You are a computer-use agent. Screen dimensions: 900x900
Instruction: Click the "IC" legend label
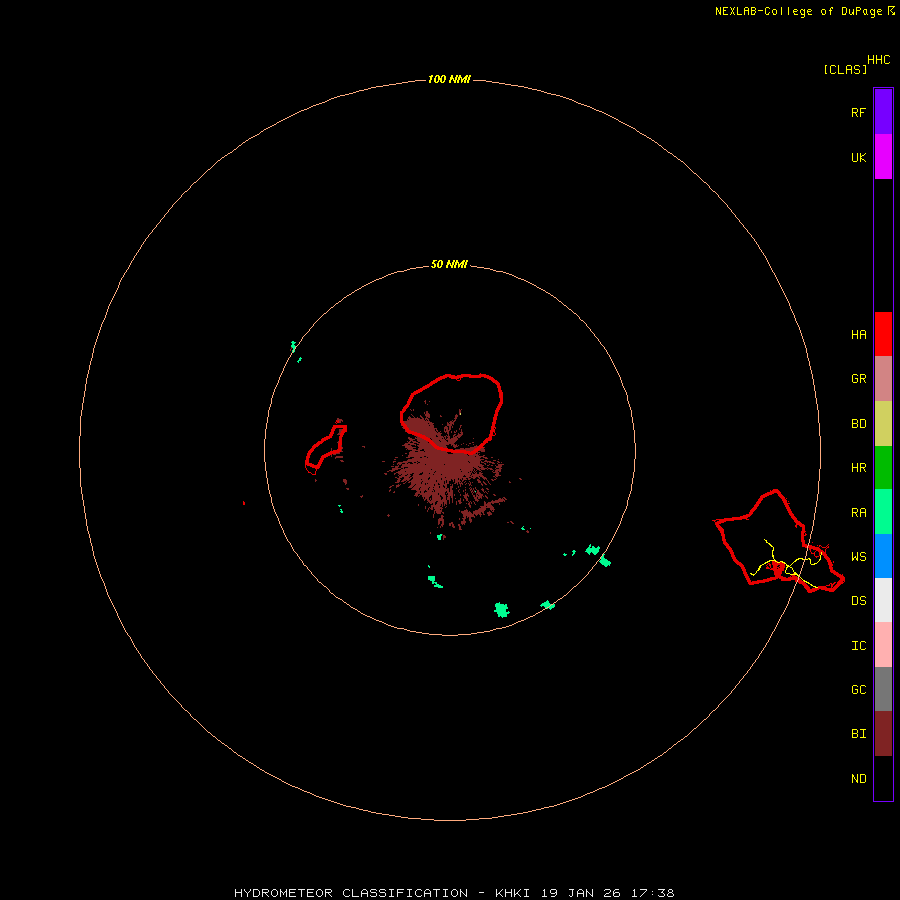[859, 646]
